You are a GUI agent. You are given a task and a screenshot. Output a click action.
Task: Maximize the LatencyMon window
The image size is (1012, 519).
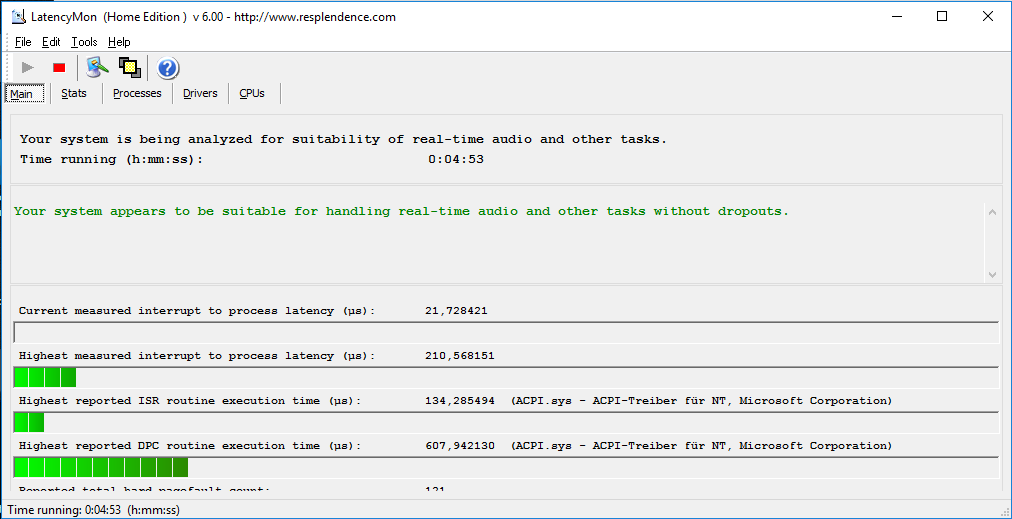(942, 16)
